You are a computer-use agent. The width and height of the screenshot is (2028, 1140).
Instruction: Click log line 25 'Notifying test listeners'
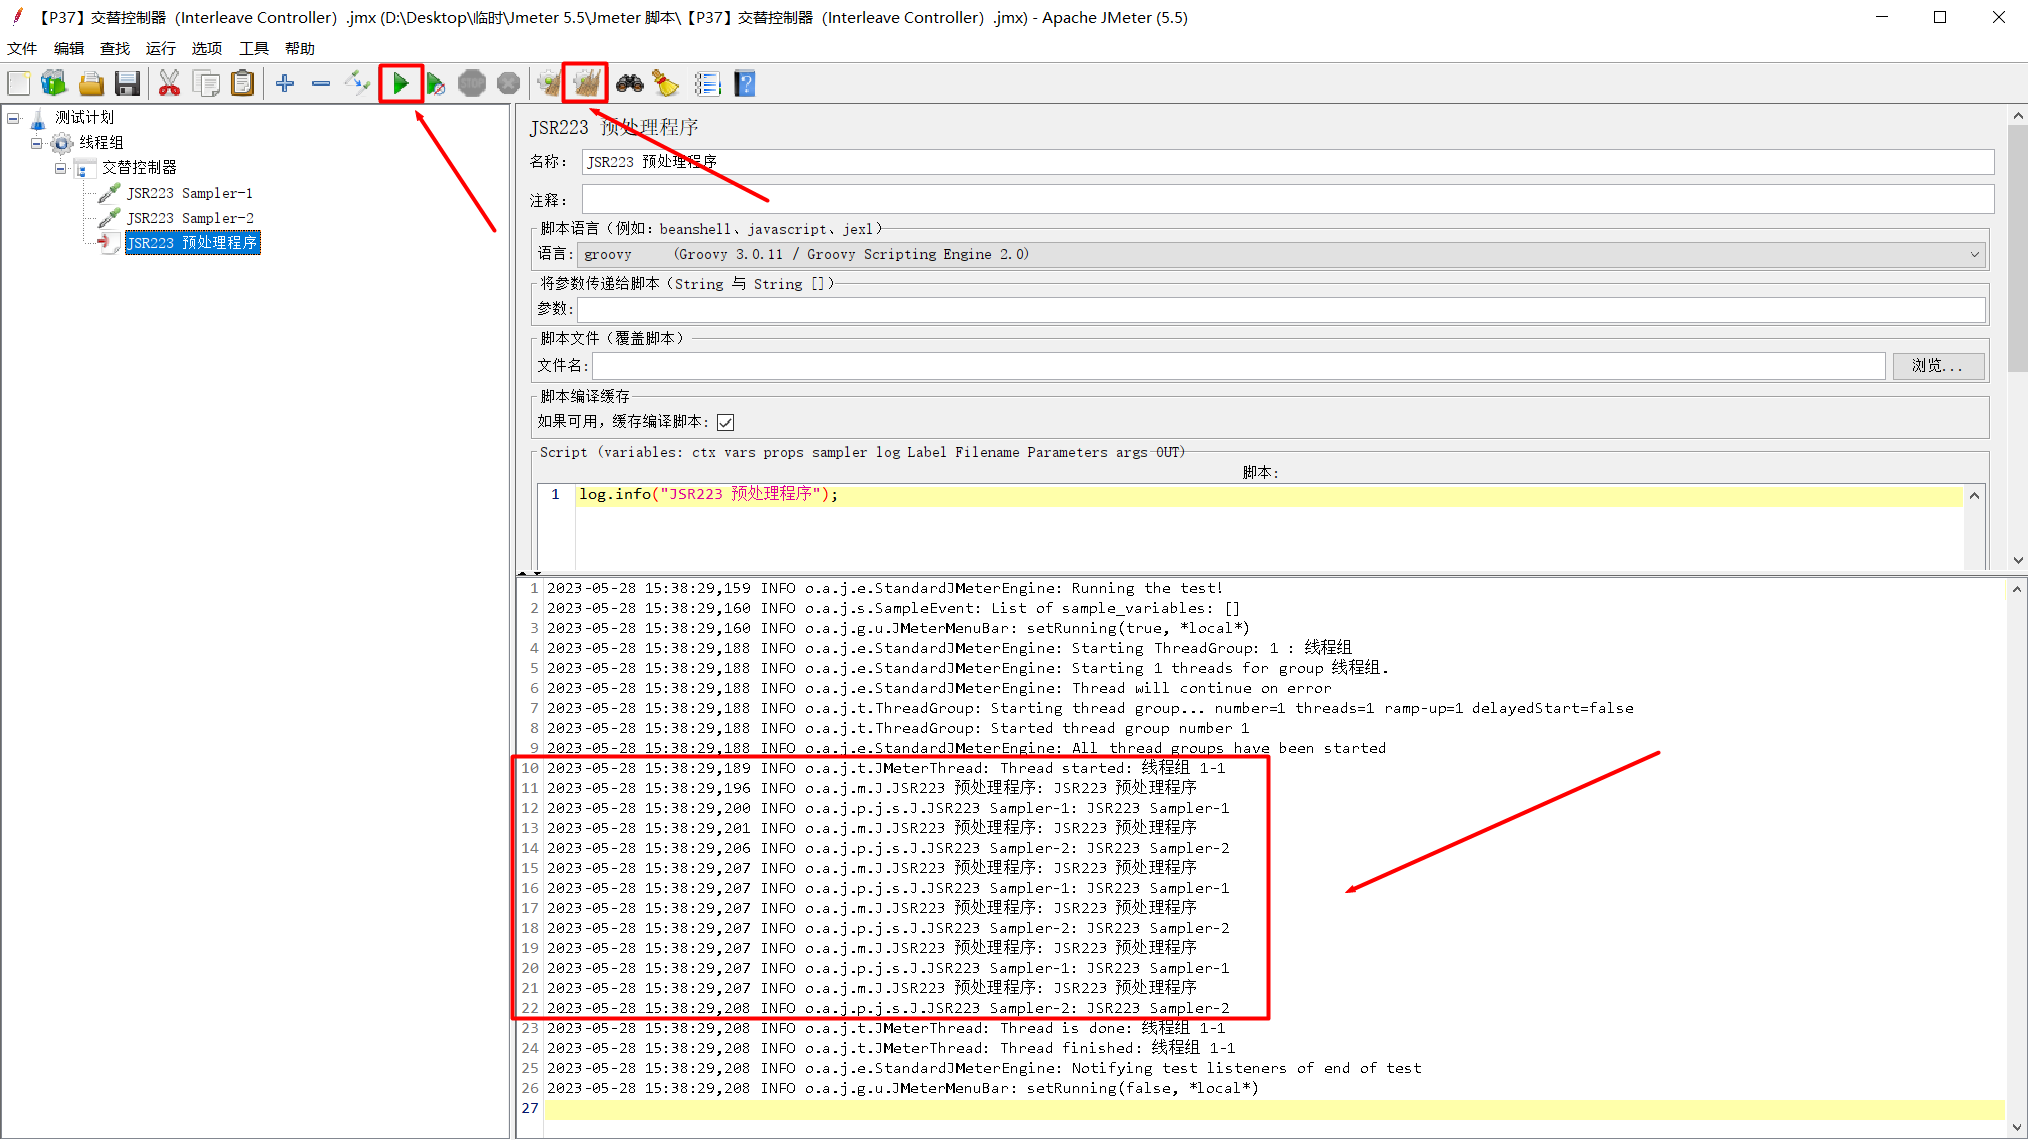click(984, 1069)
